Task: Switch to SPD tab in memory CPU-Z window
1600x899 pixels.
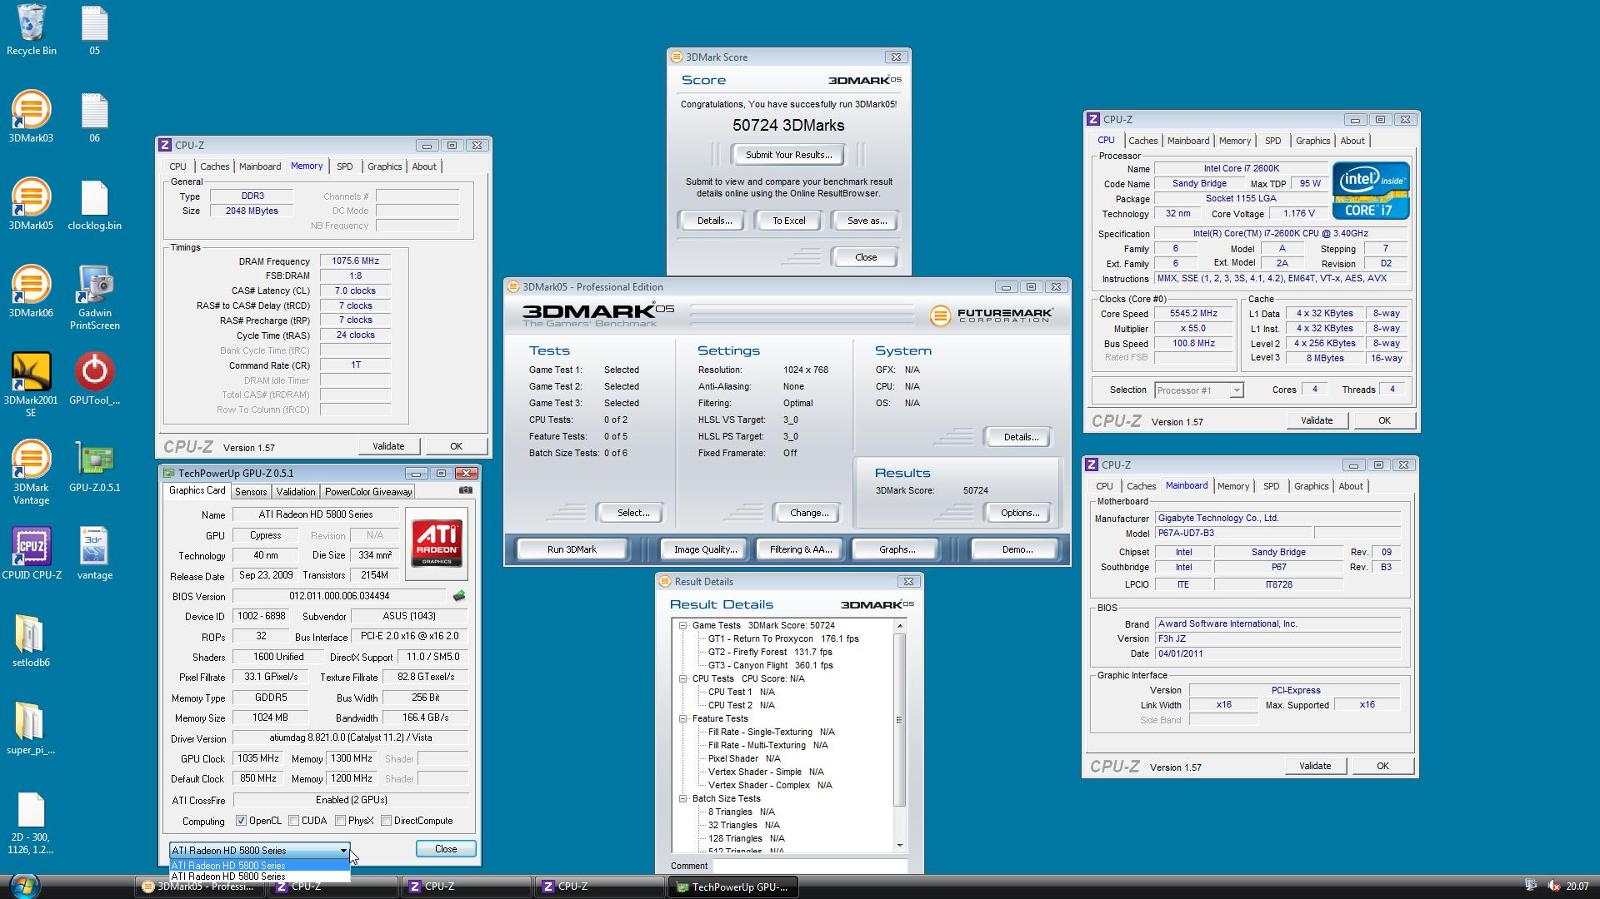Action: coord(344,167)
